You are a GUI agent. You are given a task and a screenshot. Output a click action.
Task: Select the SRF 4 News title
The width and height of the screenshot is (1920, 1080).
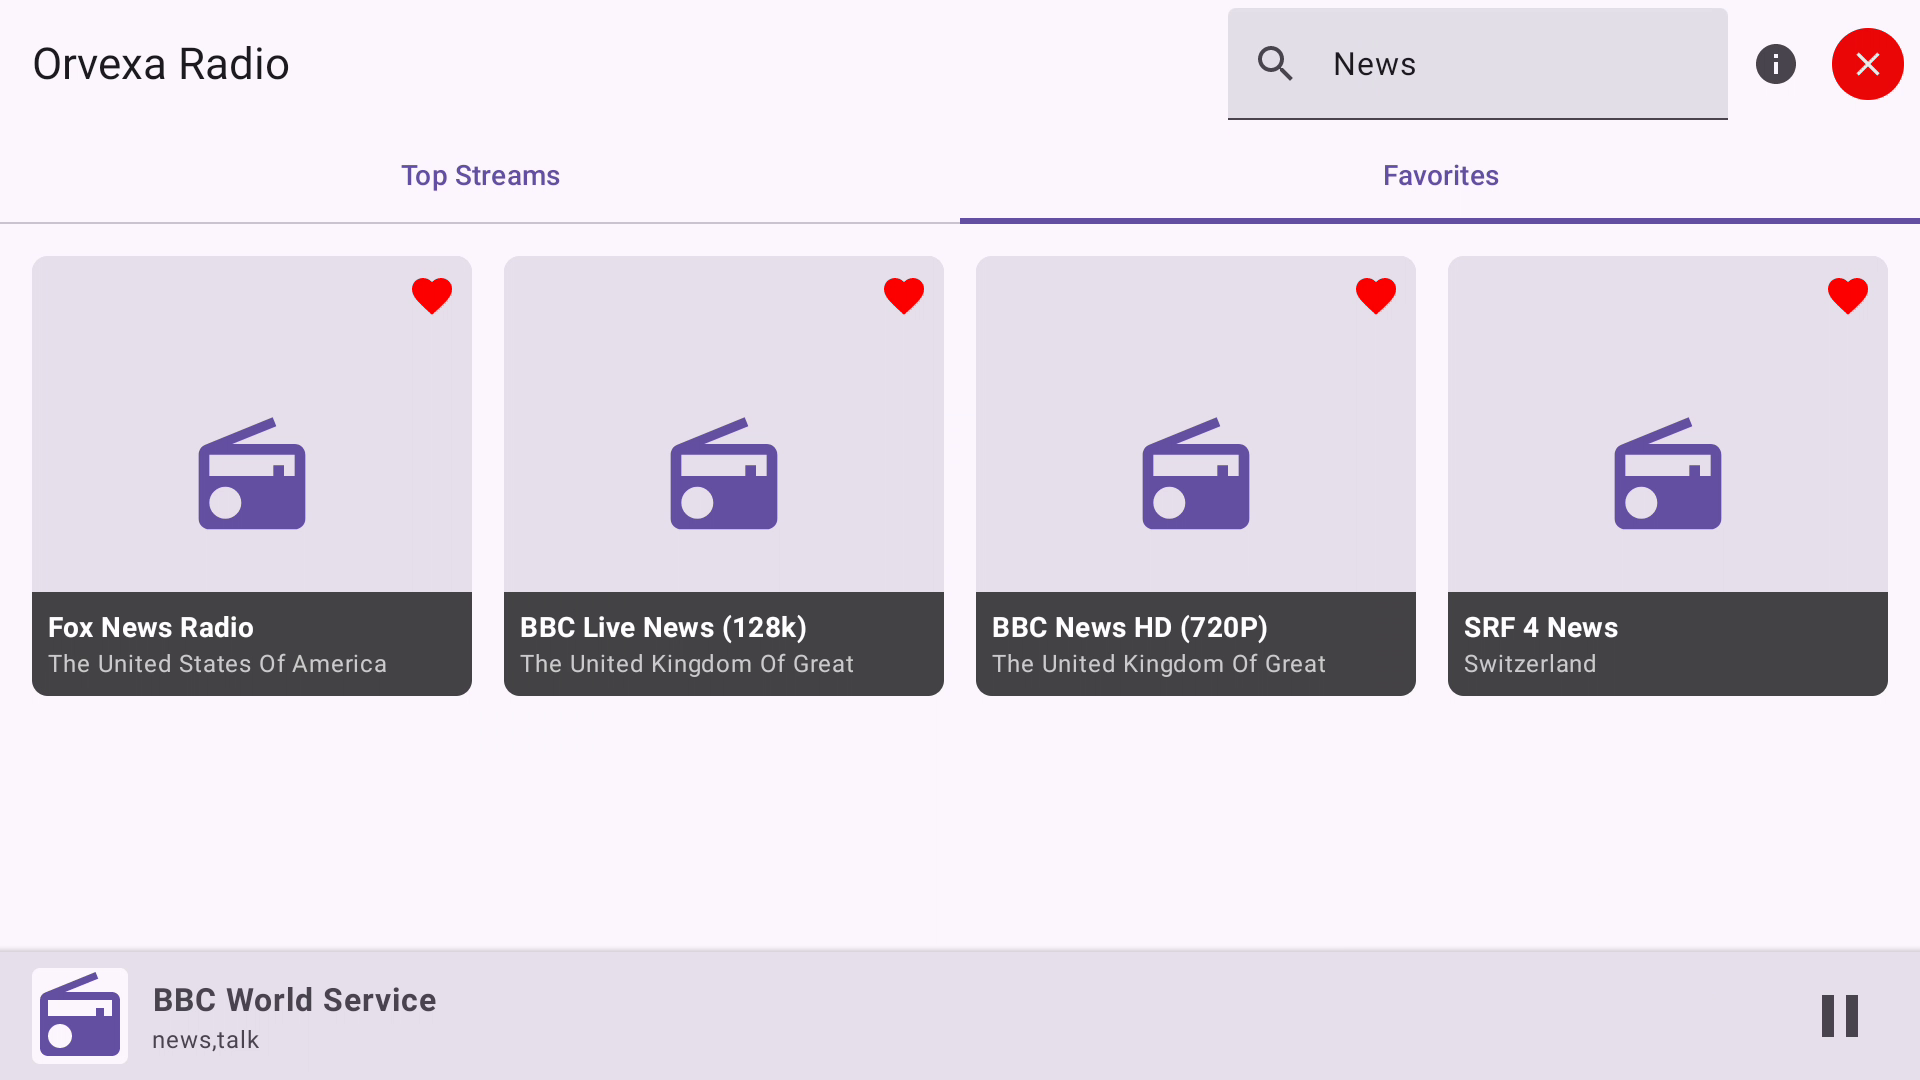[1541, 628]
